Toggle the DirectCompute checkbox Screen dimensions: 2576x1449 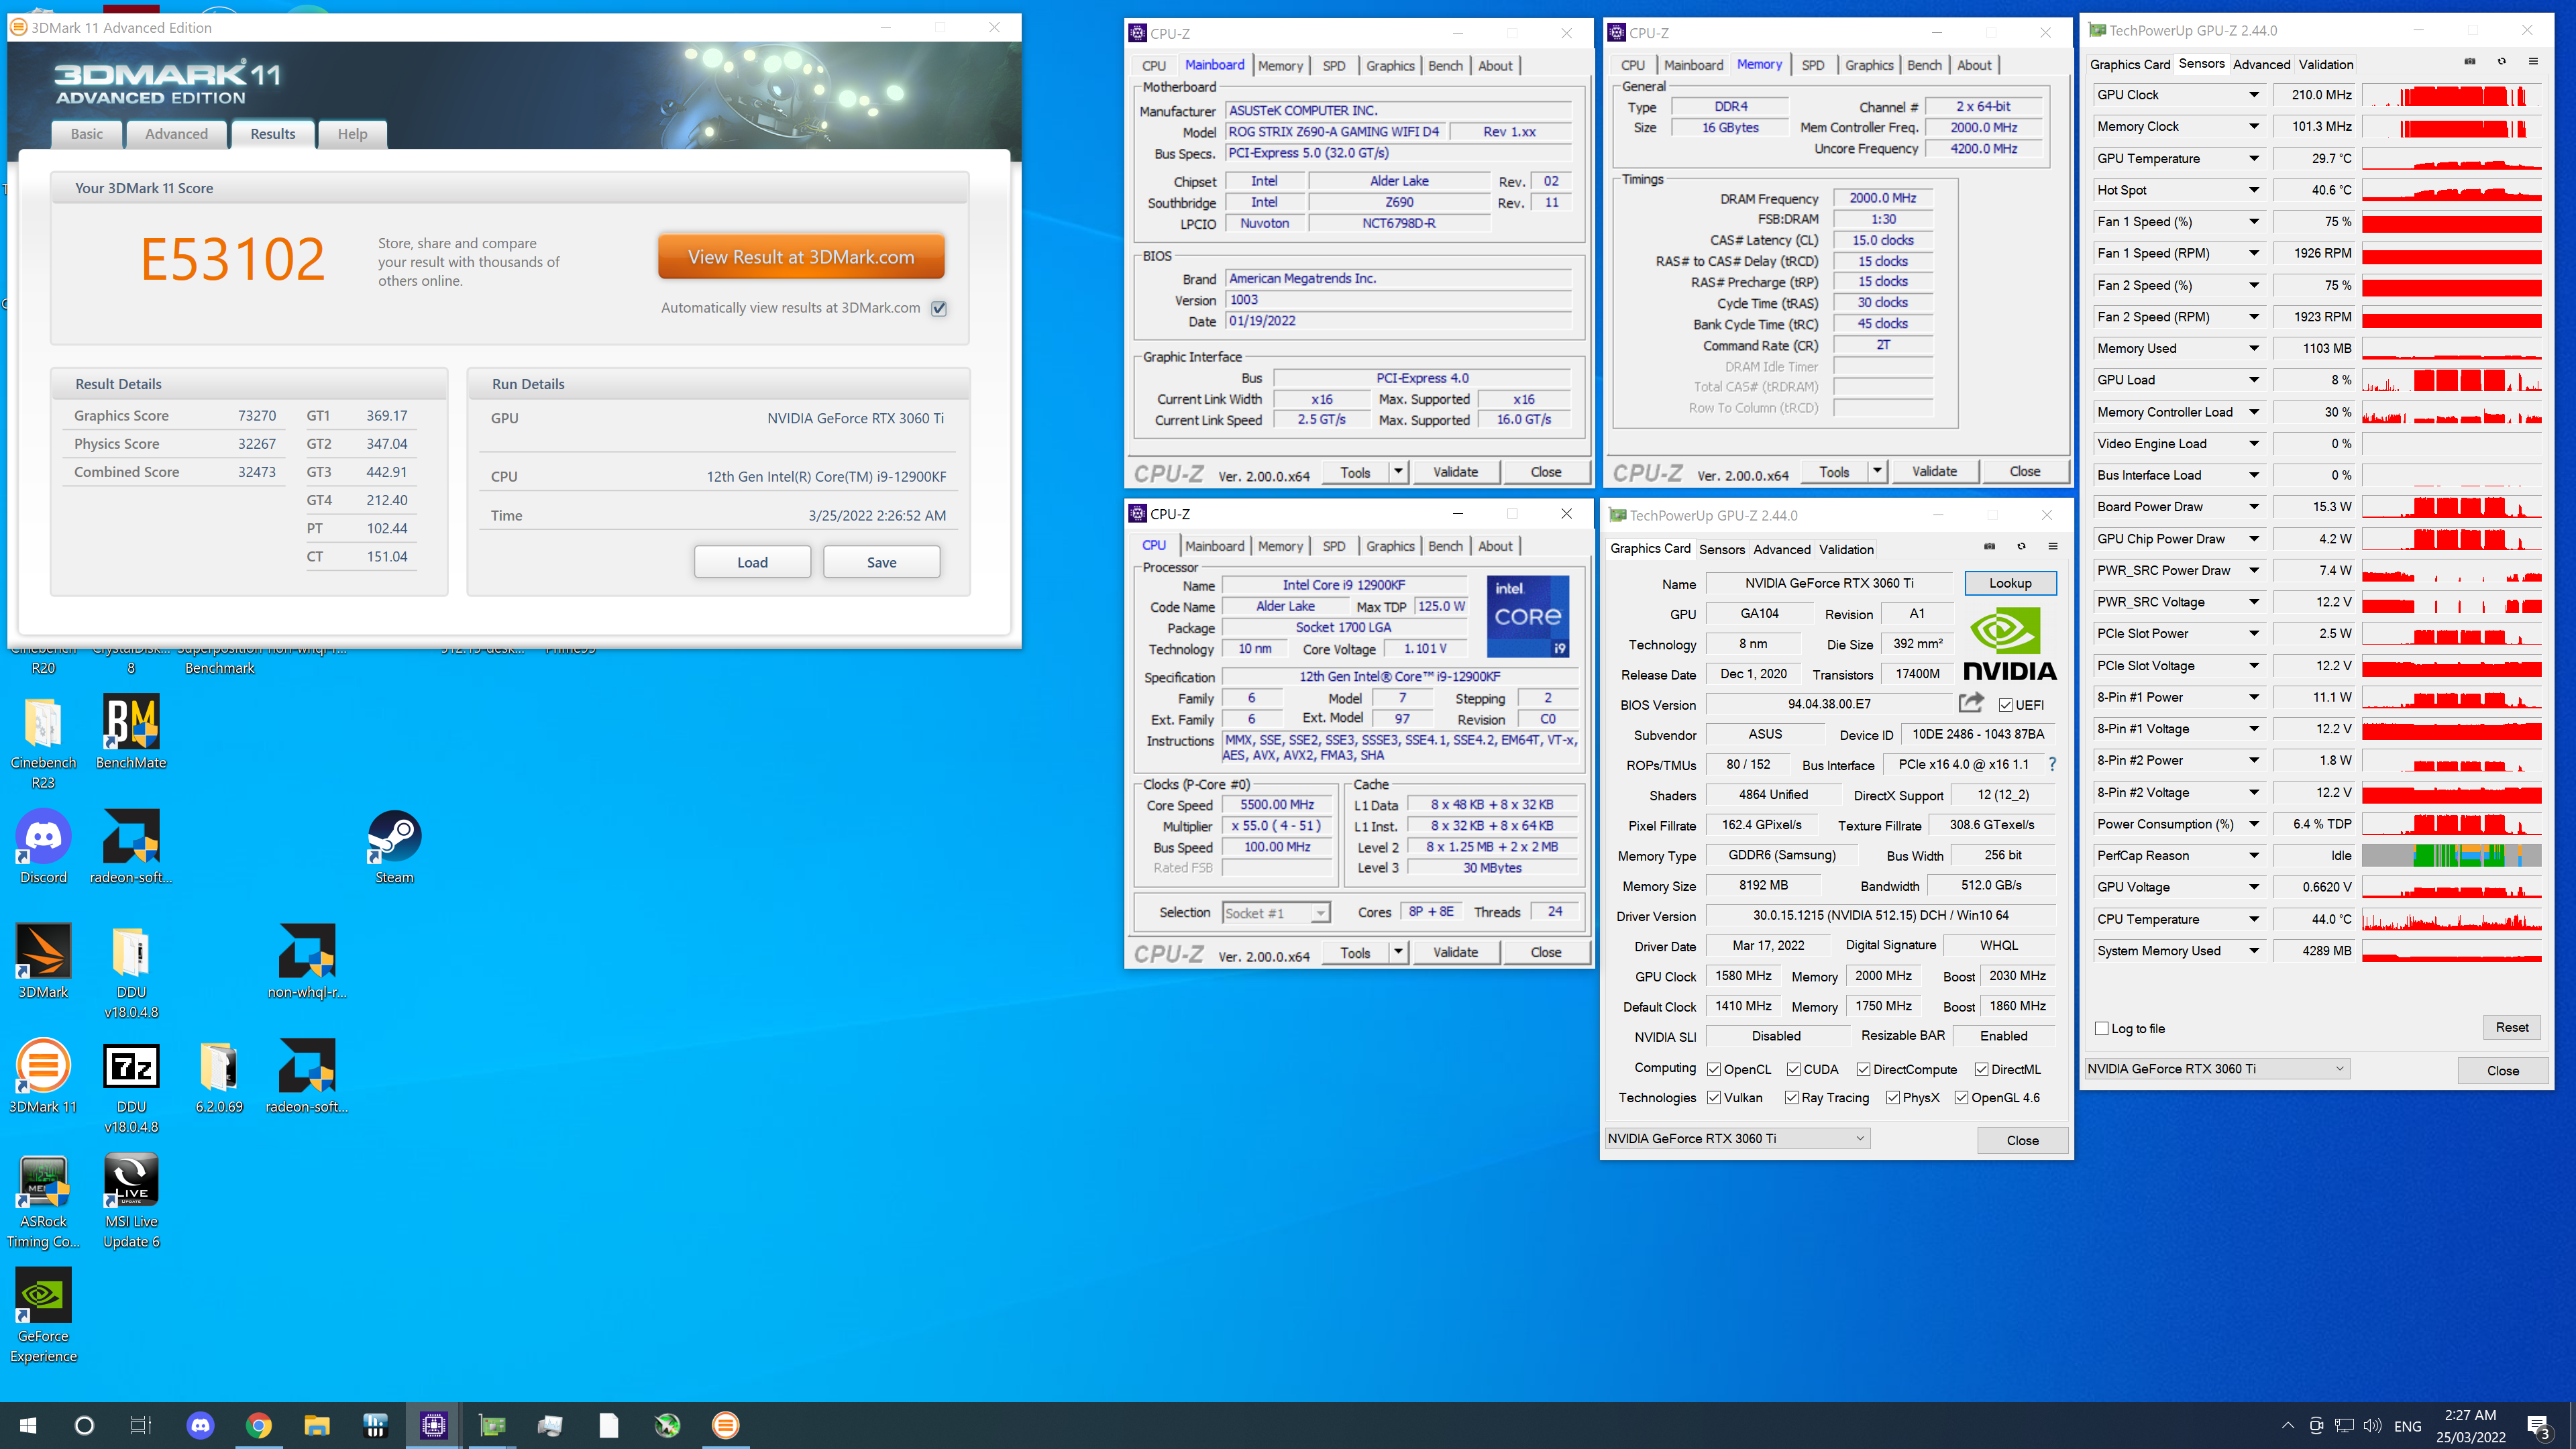pyautogui.click(x=1863, y=1070)
